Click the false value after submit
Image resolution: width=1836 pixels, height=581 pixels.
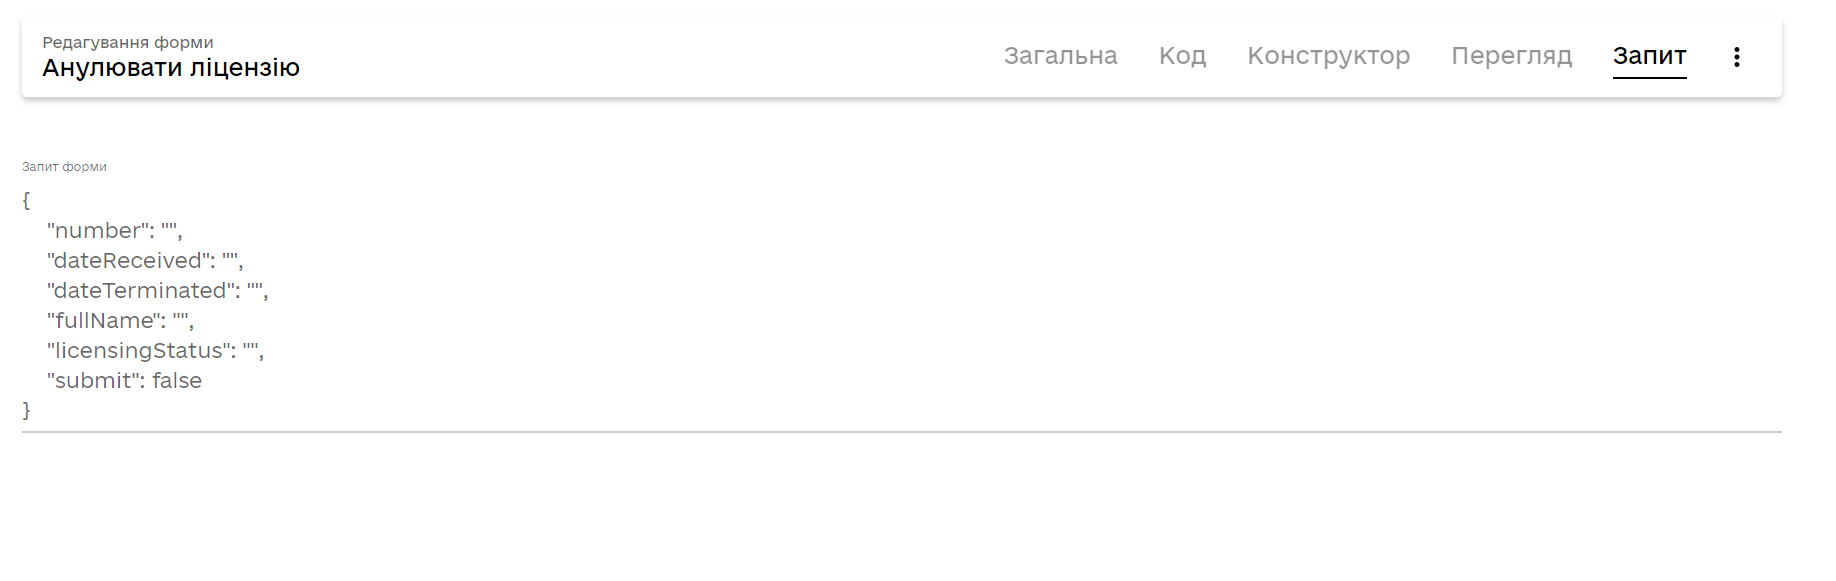177,381
